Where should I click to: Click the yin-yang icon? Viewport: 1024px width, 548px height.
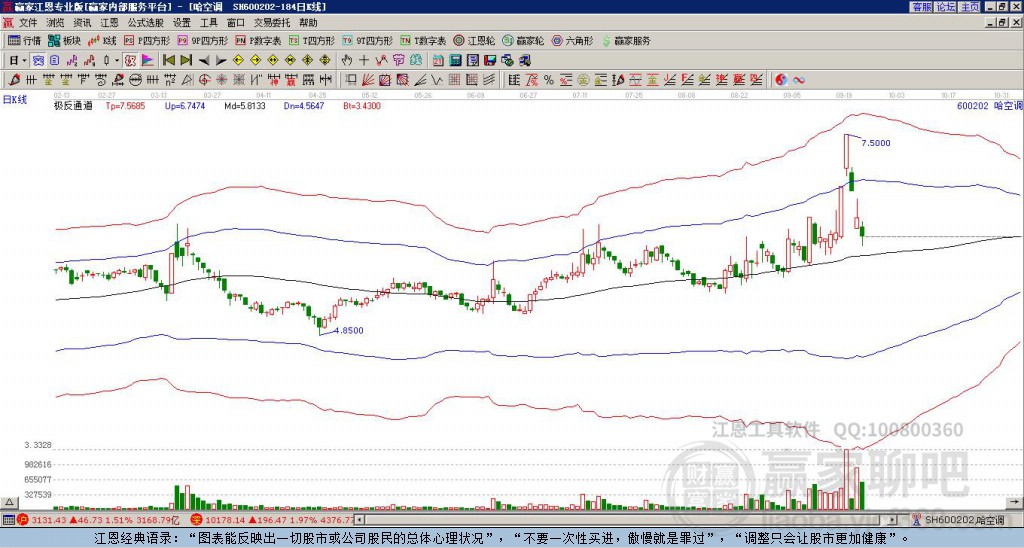pyautogui.click(x=781, y=80)
